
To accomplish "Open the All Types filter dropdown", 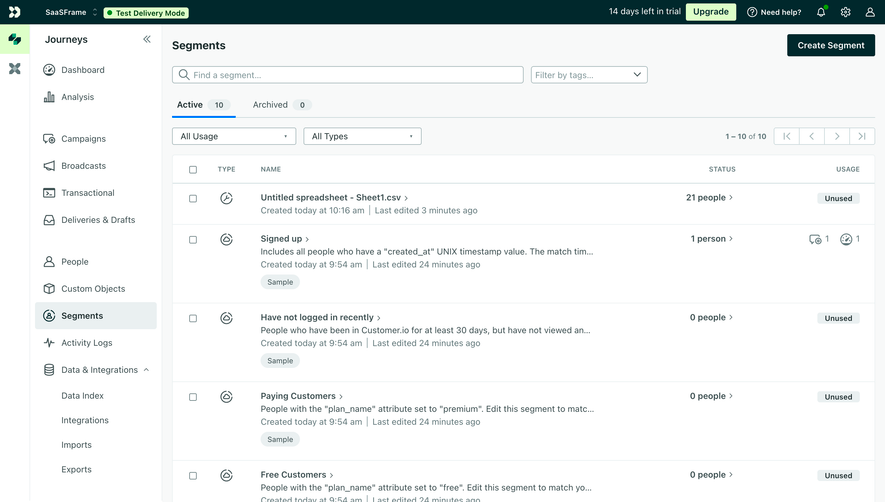I will [362, 136].
